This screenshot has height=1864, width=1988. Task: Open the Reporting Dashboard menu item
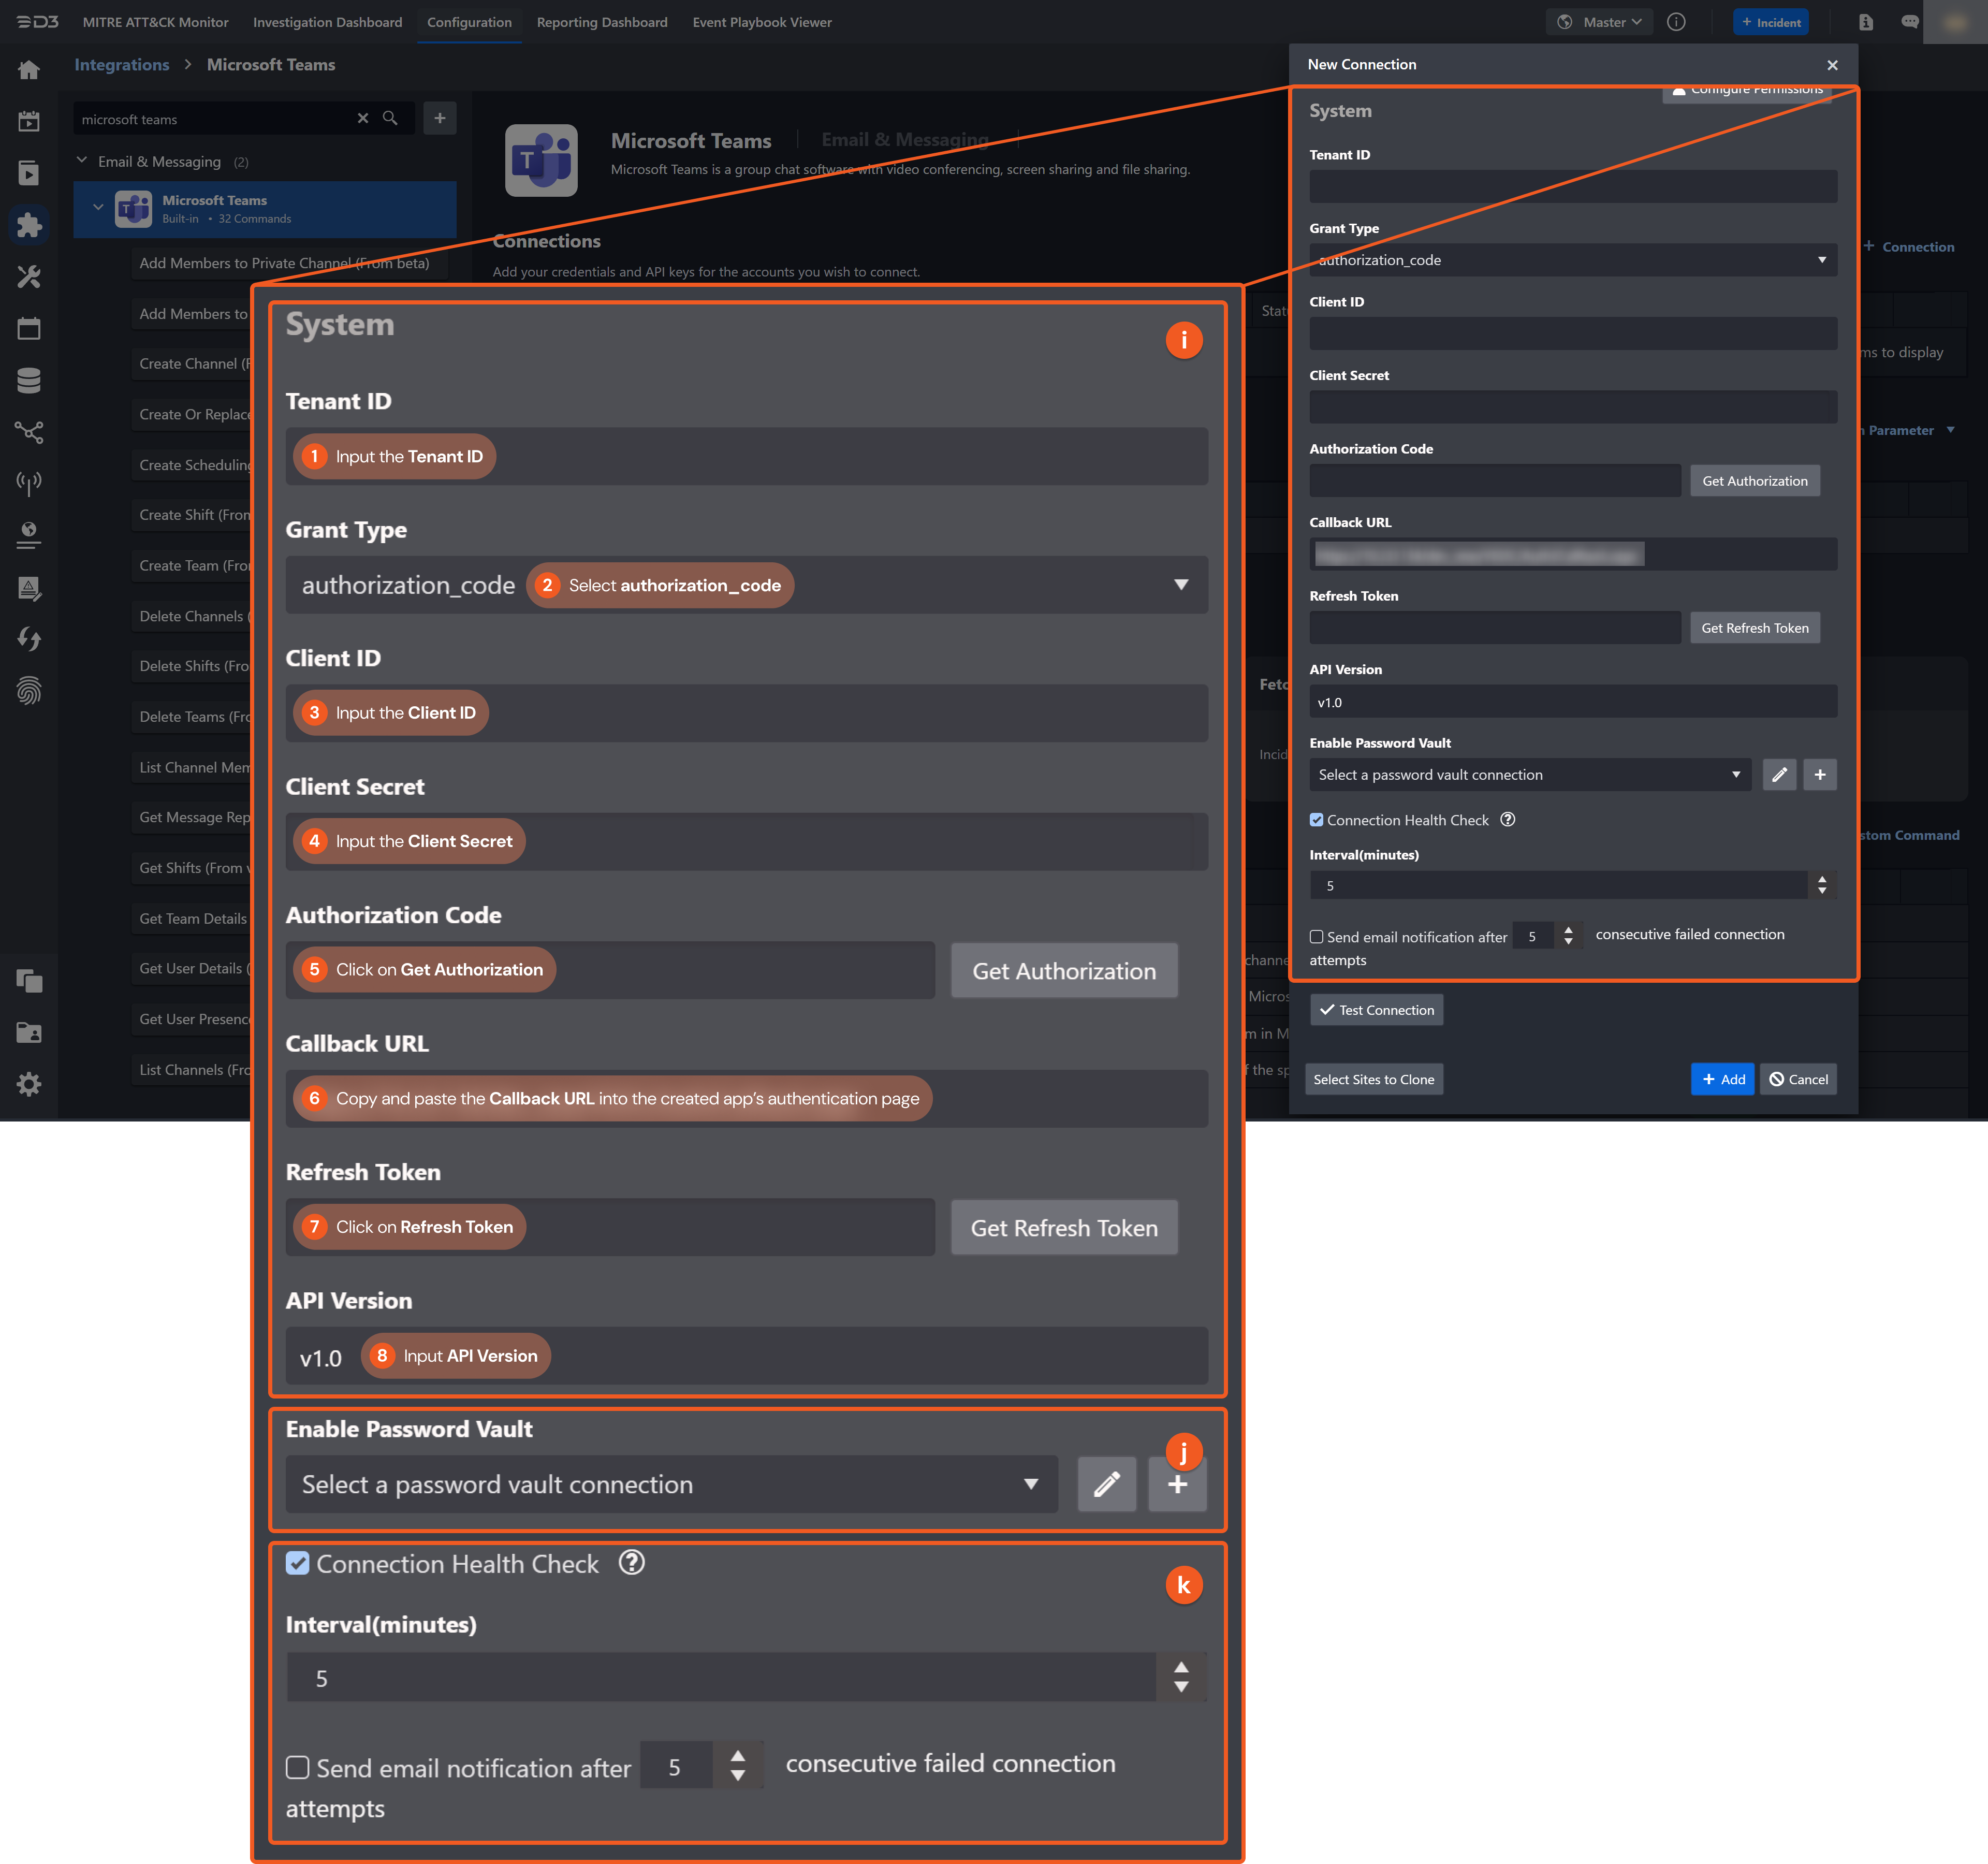point(602,22)
